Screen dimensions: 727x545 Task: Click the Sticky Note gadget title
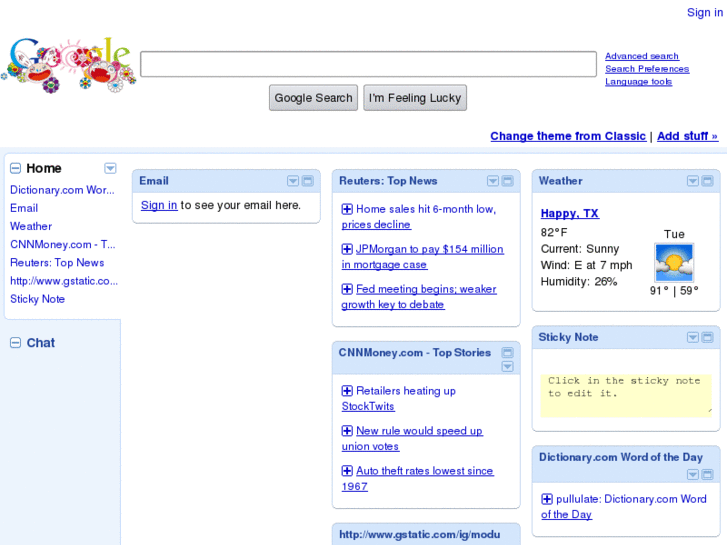click(568, 337)
